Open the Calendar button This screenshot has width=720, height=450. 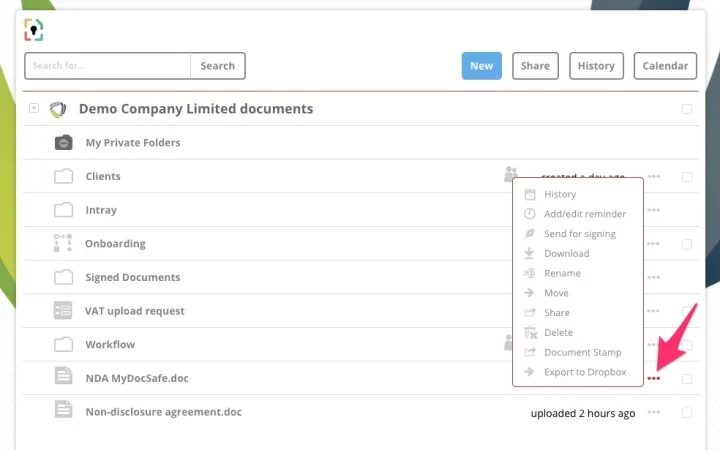point(665,66)
